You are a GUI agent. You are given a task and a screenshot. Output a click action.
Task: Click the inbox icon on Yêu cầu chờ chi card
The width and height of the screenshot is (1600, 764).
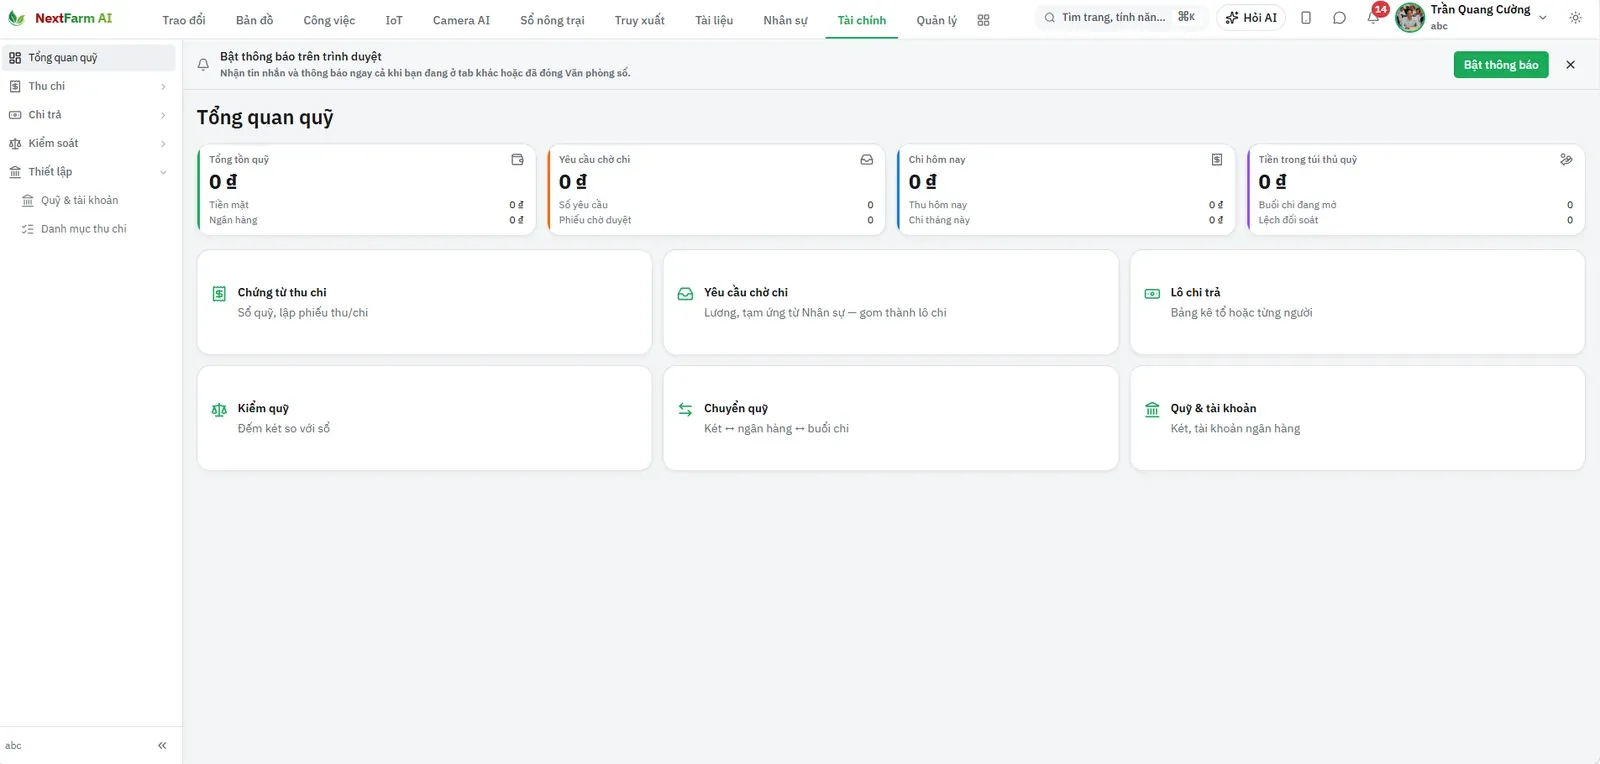pyautogui.click(x=867, y=160)
